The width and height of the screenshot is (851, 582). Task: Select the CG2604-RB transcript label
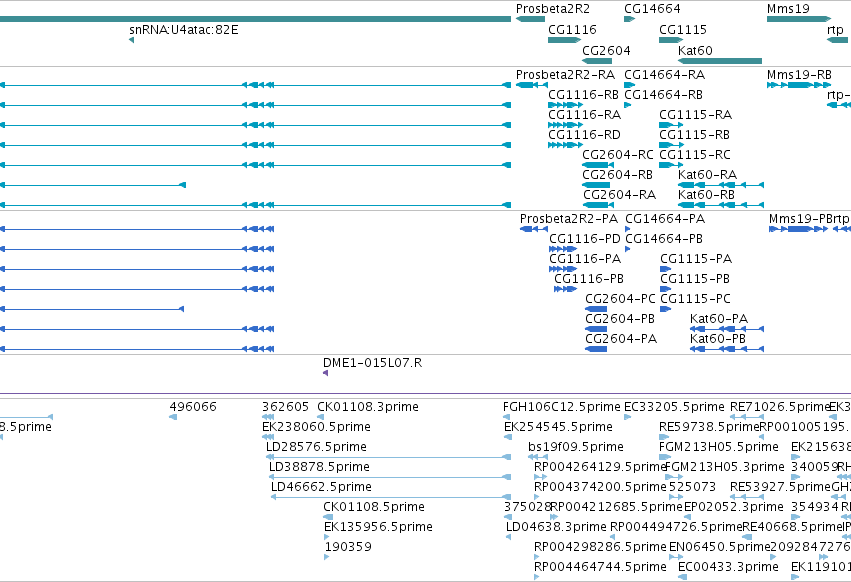tap(617, 175)
